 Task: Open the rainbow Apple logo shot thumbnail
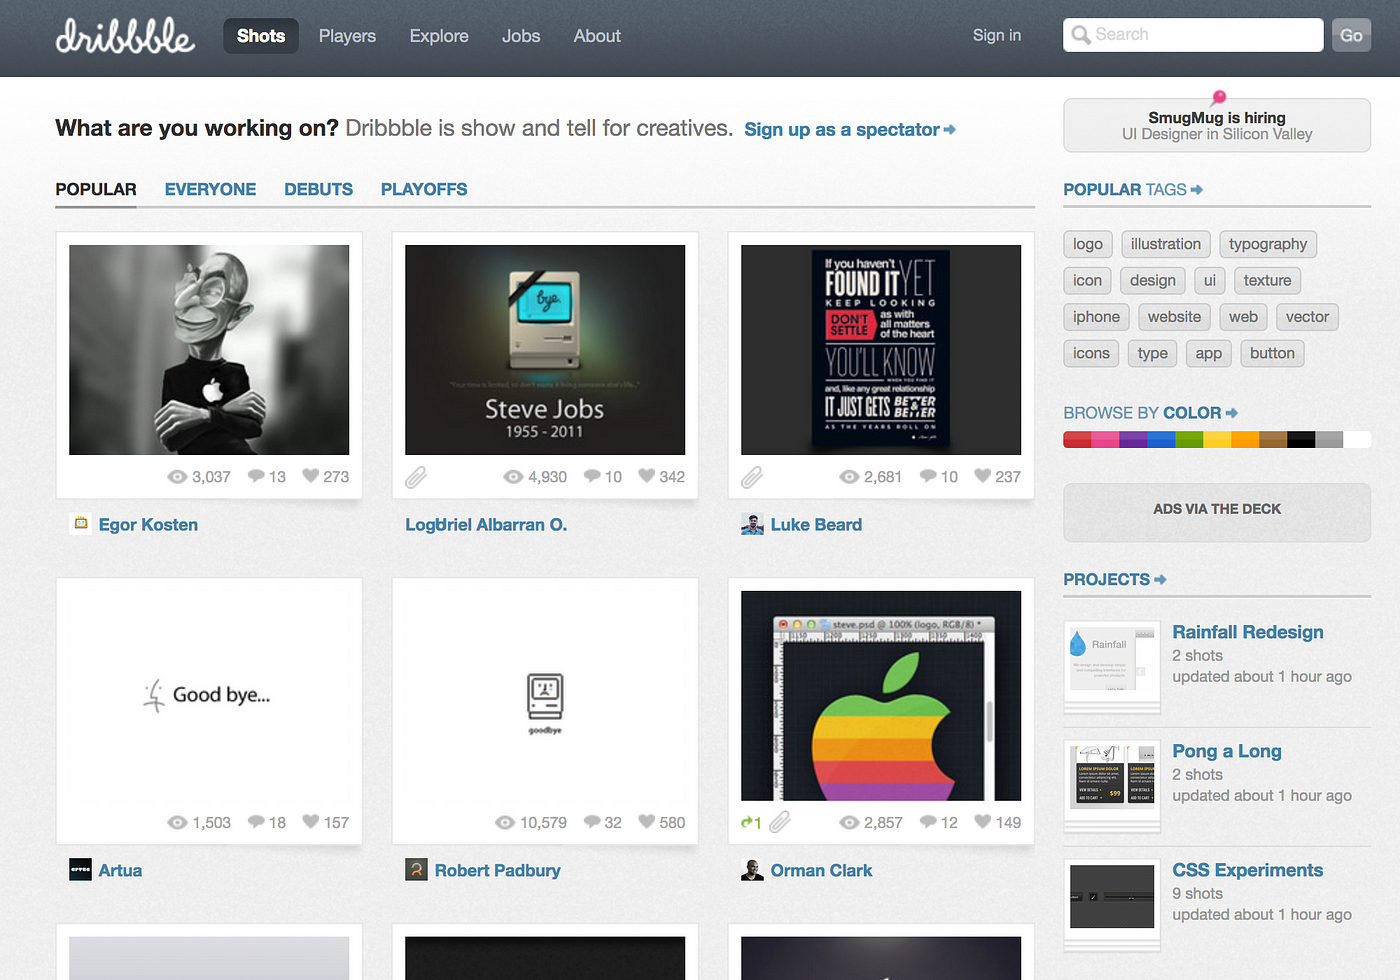coord(881,696)
